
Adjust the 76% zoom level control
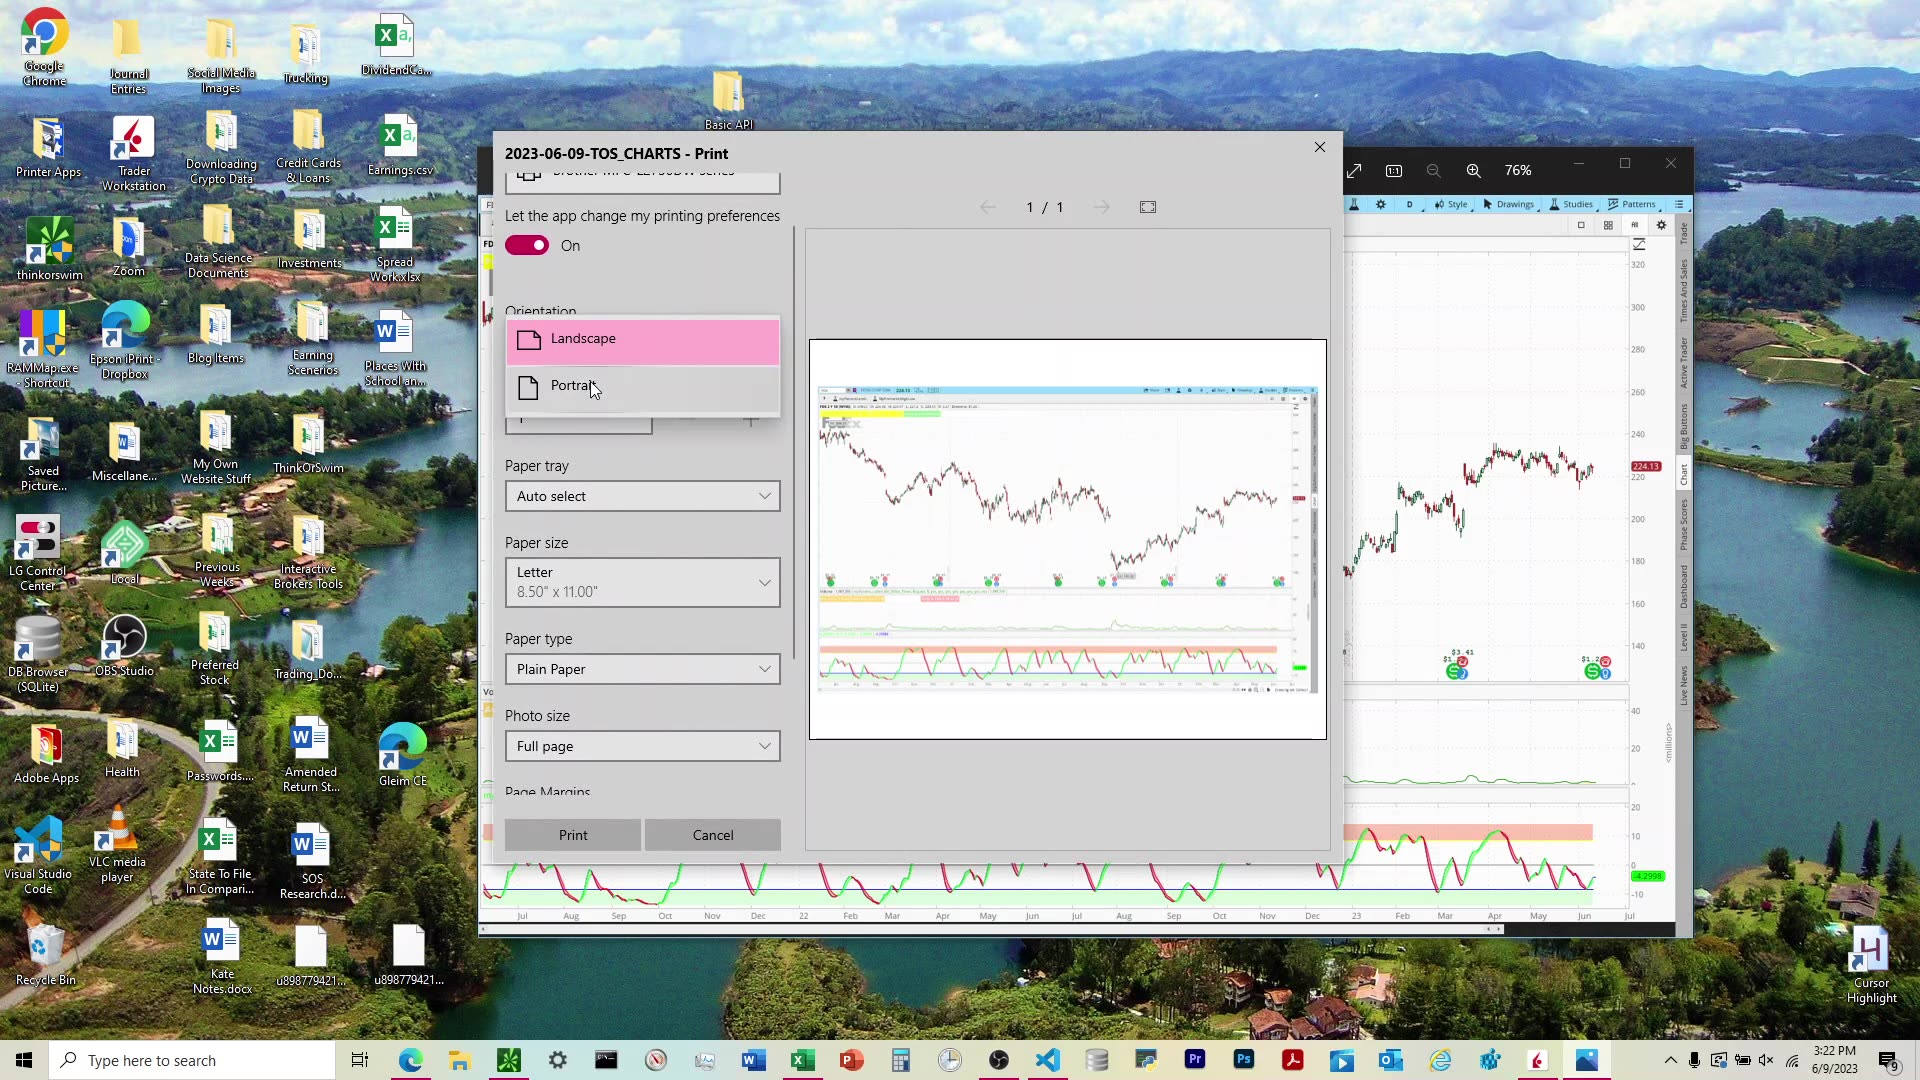click(1518, 170)
